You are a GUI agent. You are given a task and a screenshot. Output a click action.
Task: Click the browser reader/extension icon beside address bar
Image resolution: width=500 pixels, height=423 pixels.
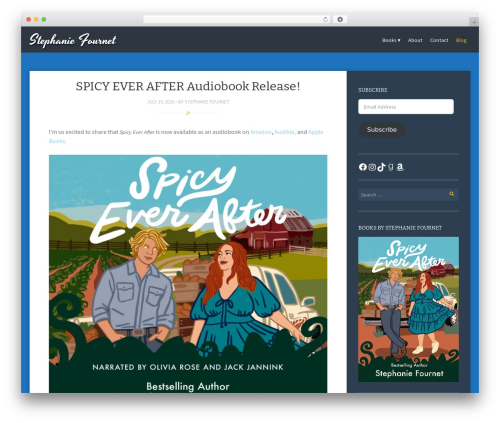coord(340,19)
